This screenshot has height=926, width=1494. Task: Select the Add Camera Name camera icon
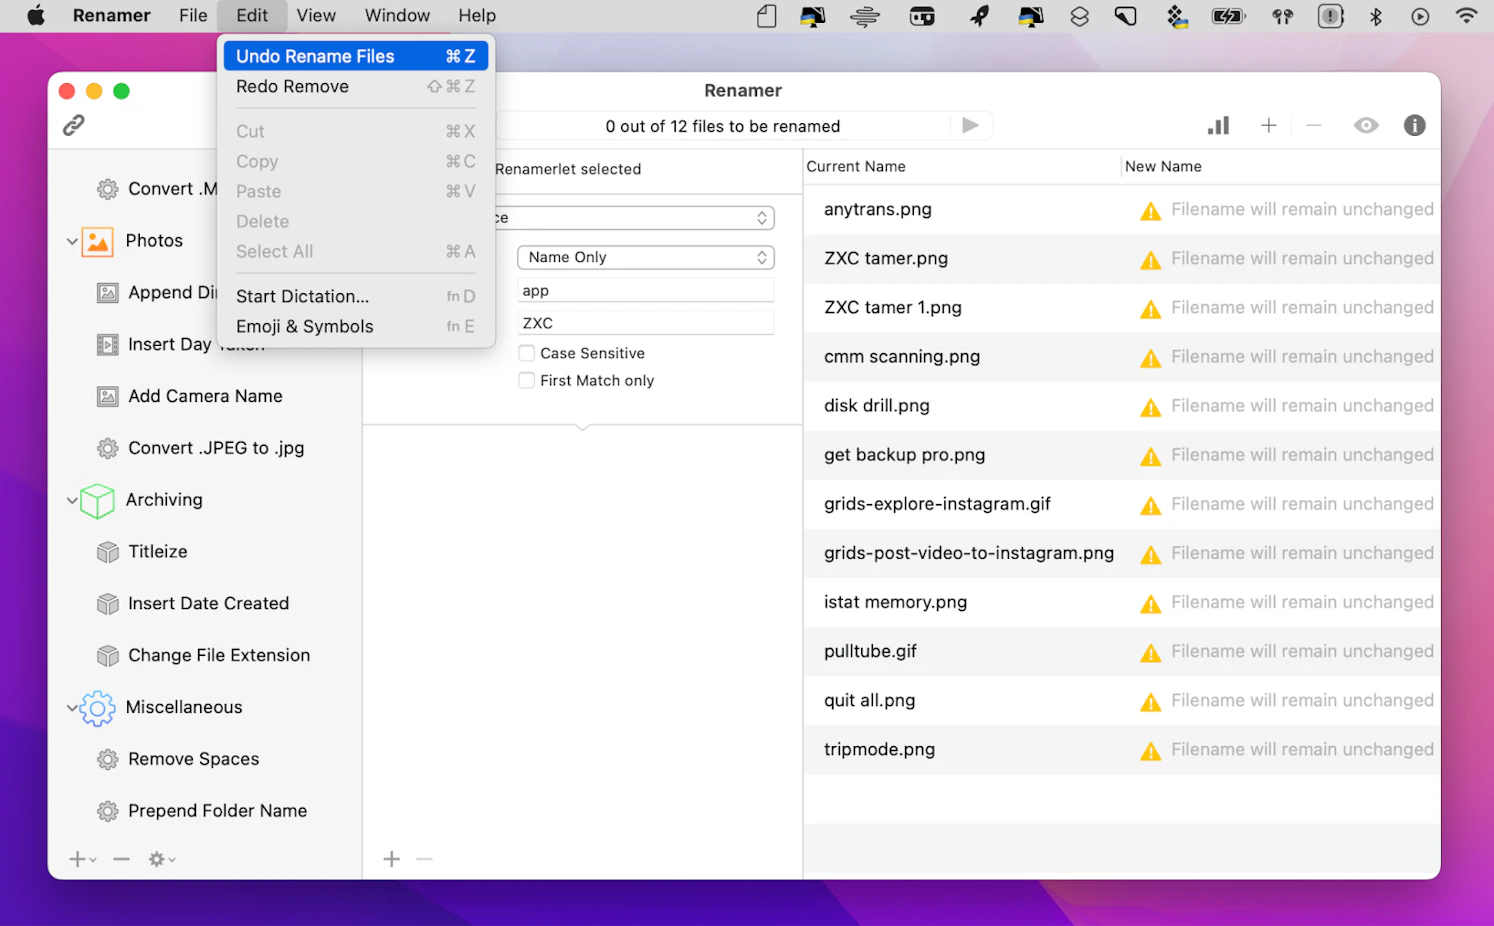(107, 396)
